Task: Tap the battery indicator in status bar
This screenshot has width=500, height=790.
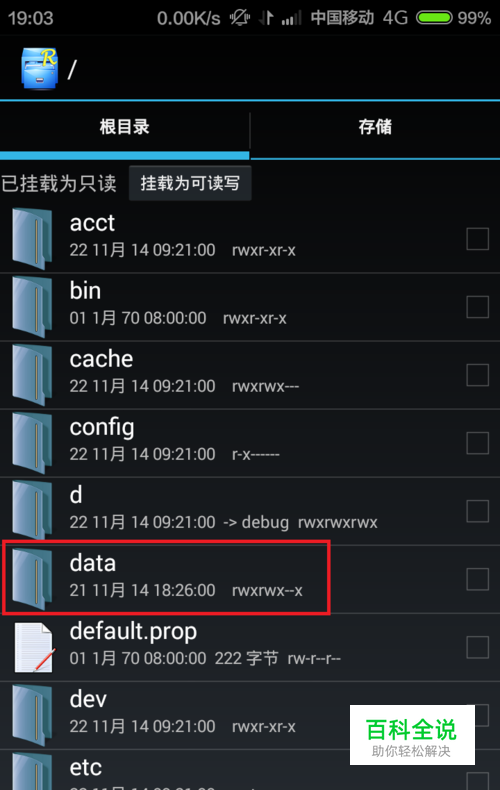Action: (x=434, y=18)
